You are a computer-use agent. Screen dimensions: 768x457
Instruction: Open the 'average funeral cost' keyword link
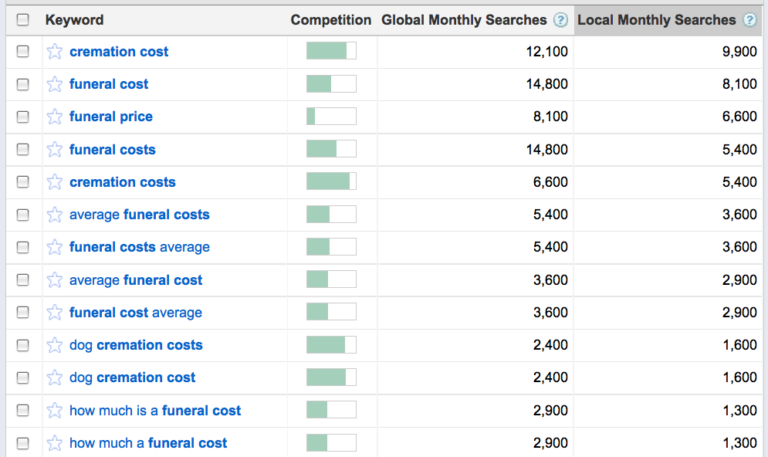coord(135,280)
